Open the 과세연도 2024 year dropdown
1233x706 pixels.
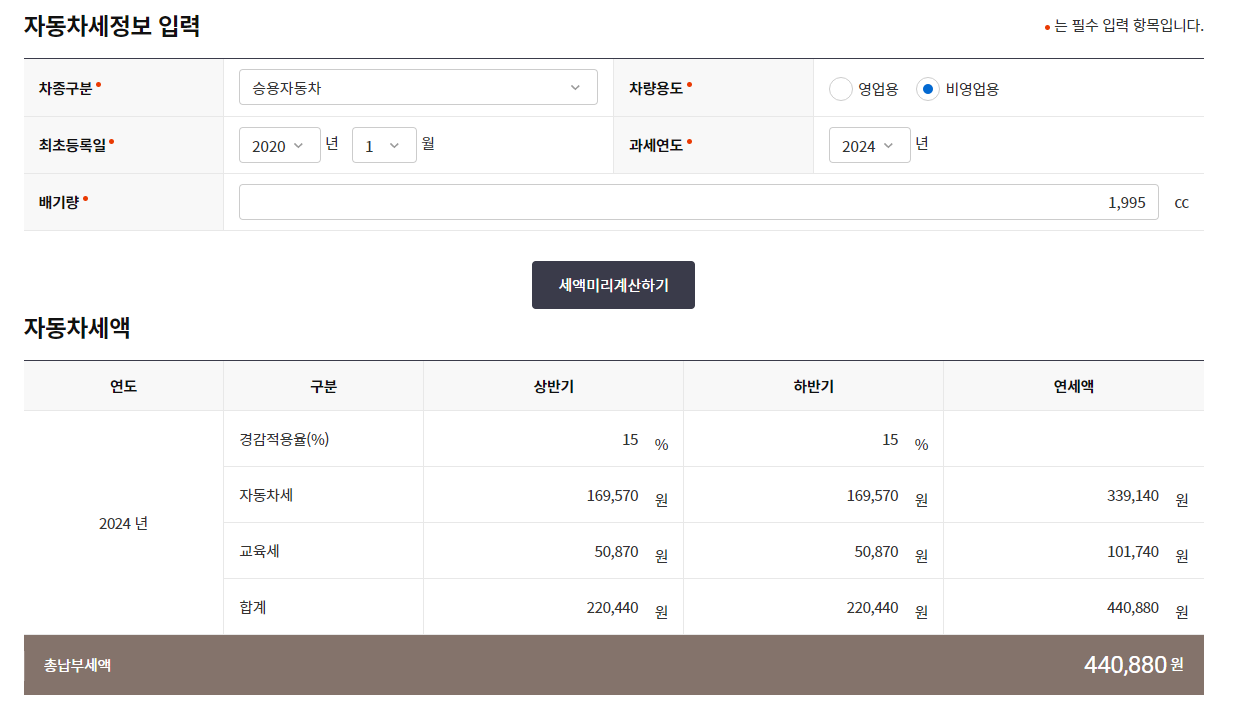[x=869, y=144]
